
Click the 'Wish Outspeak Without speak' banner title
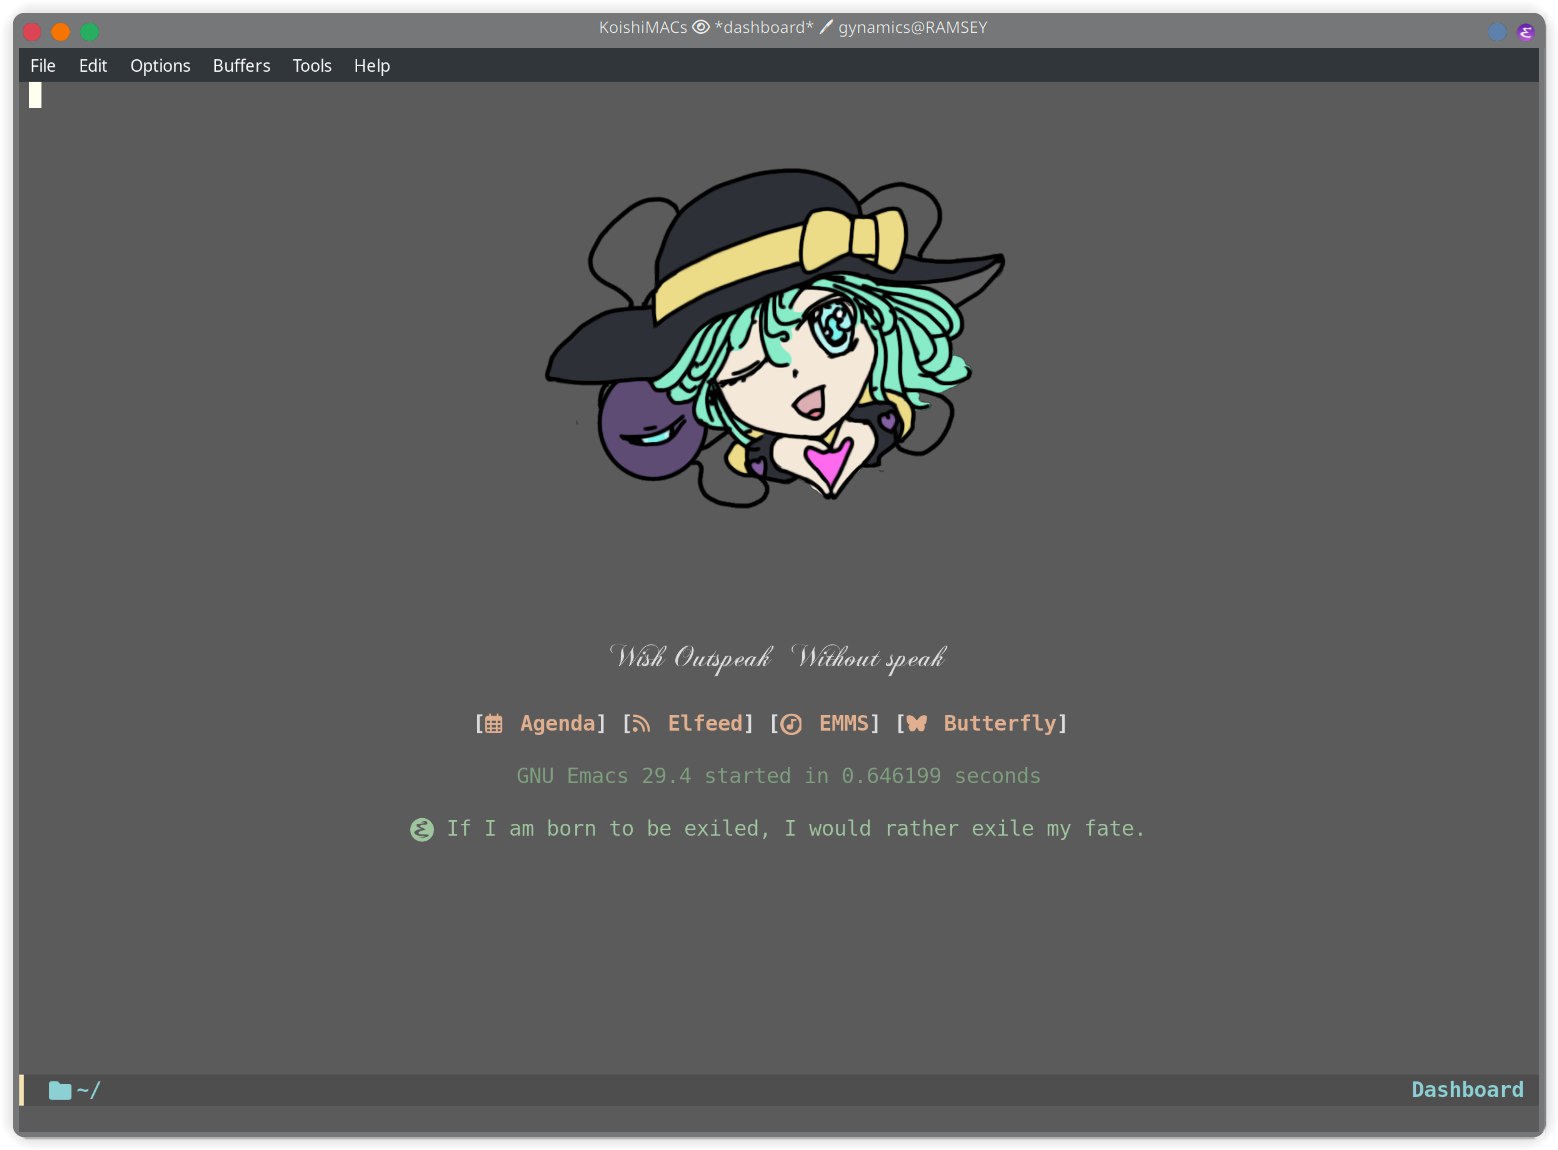click(778, 657)
